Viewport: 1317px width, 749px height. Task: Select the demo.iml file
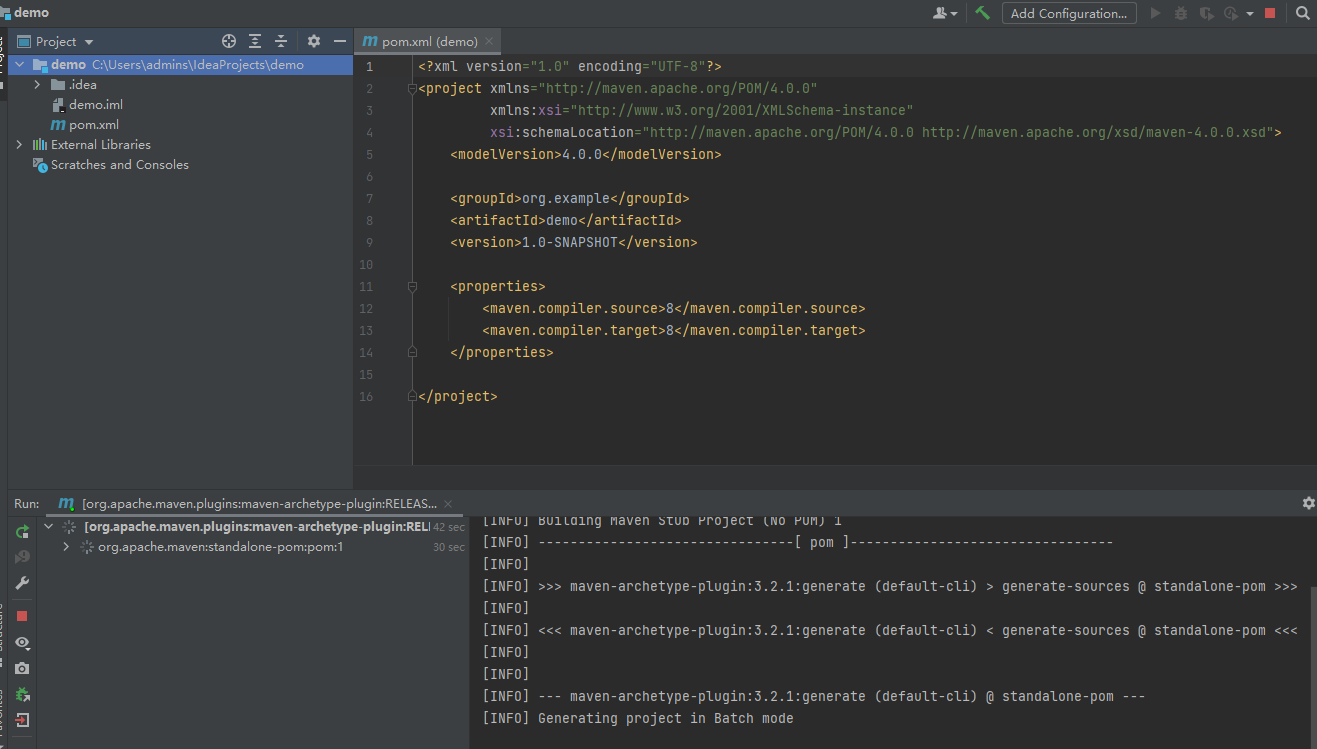96,105
